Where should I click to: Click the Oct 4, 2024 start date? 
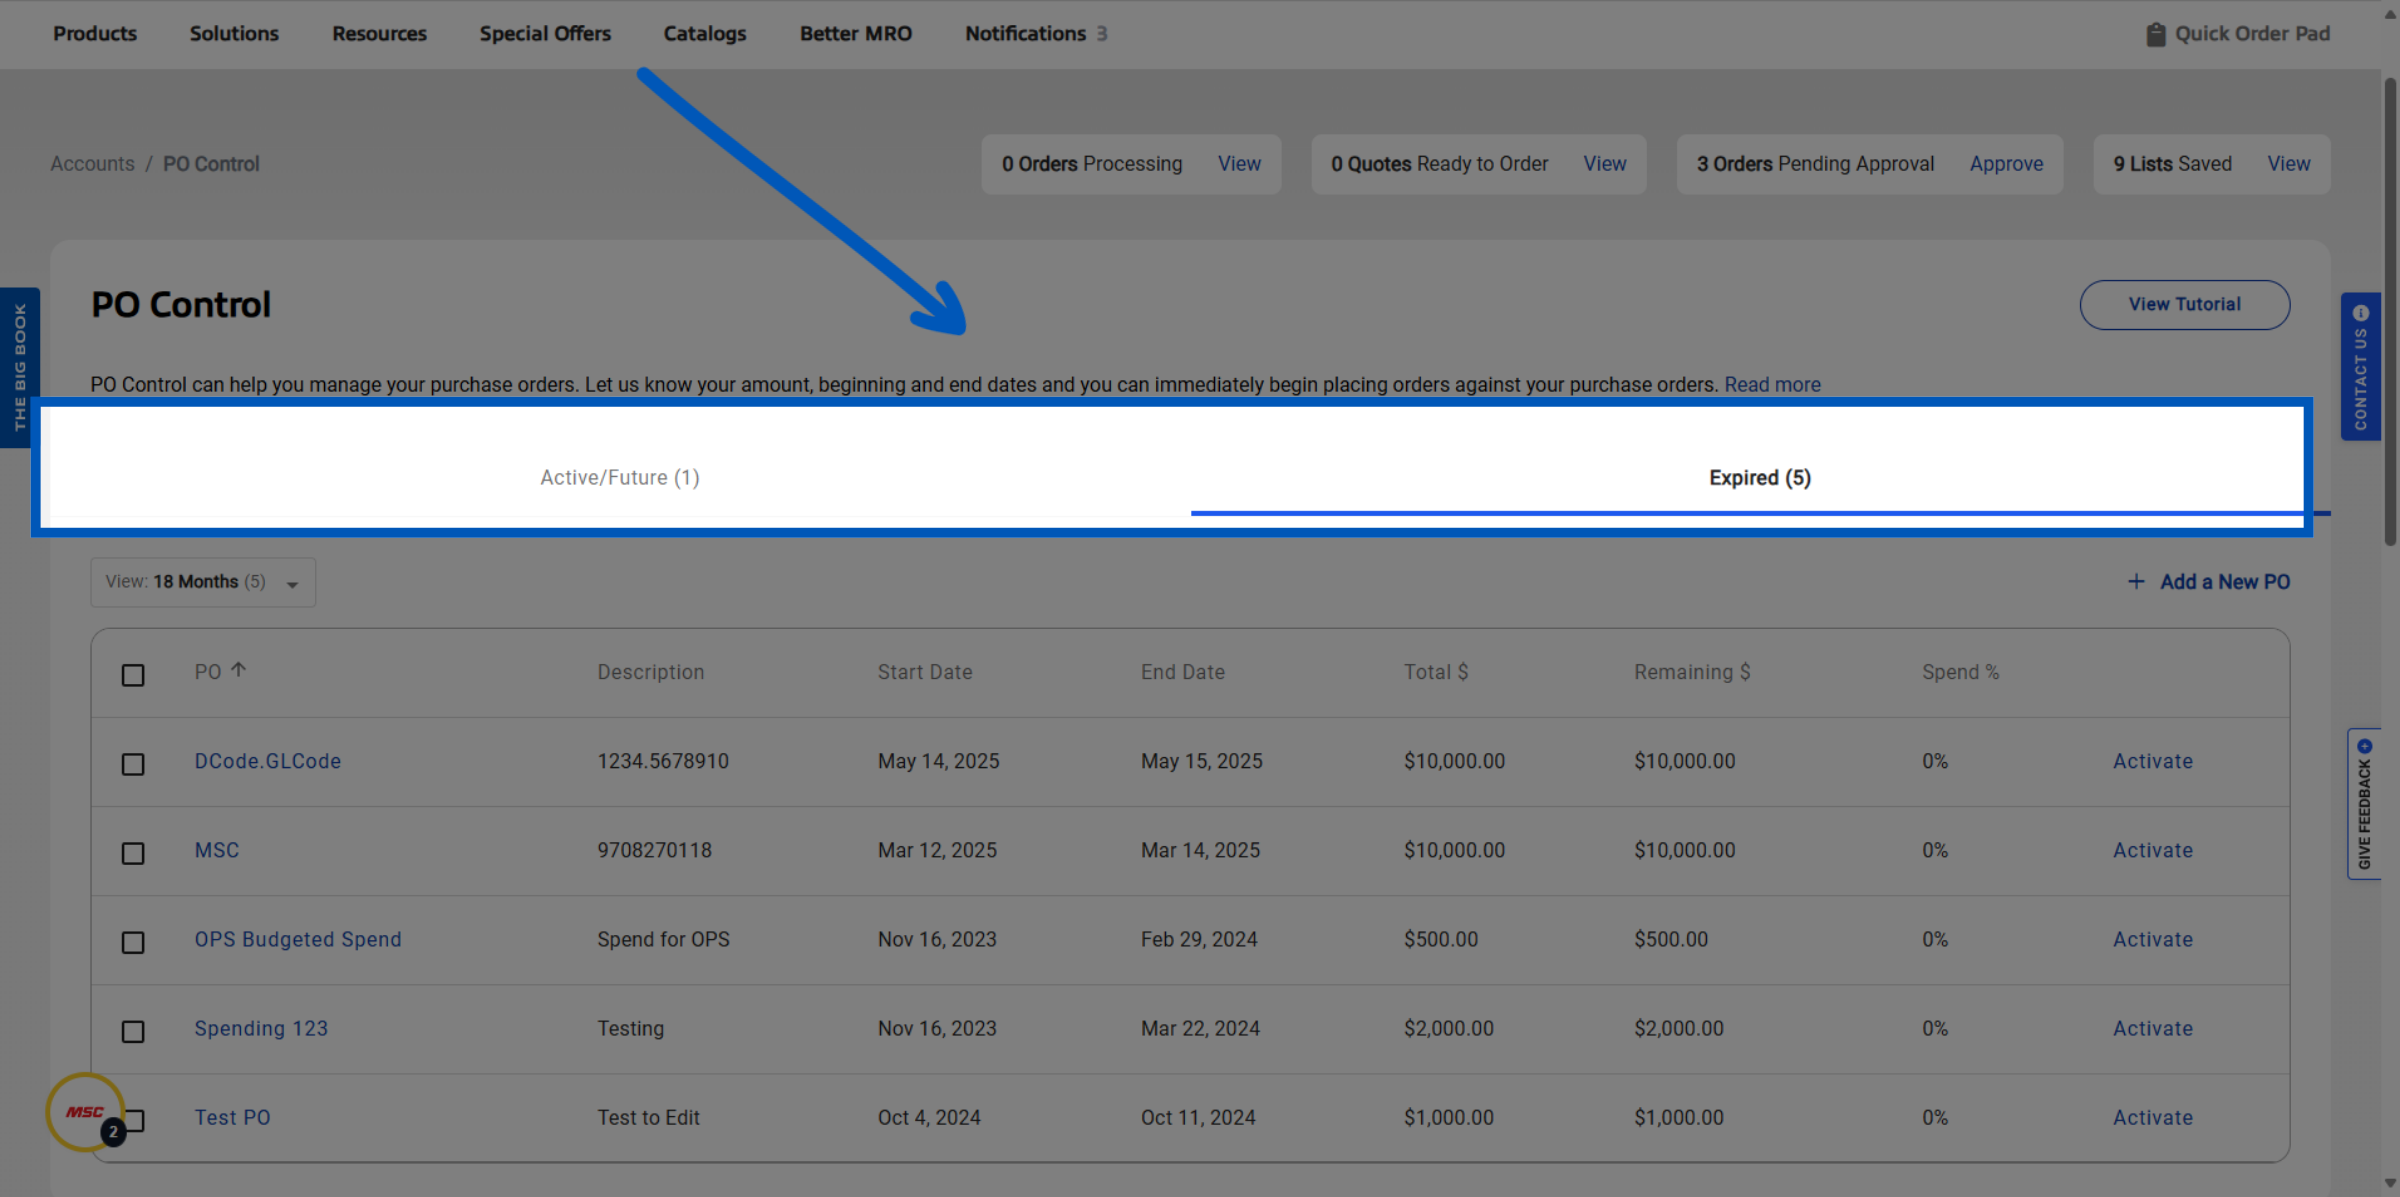coord(929,1117)
